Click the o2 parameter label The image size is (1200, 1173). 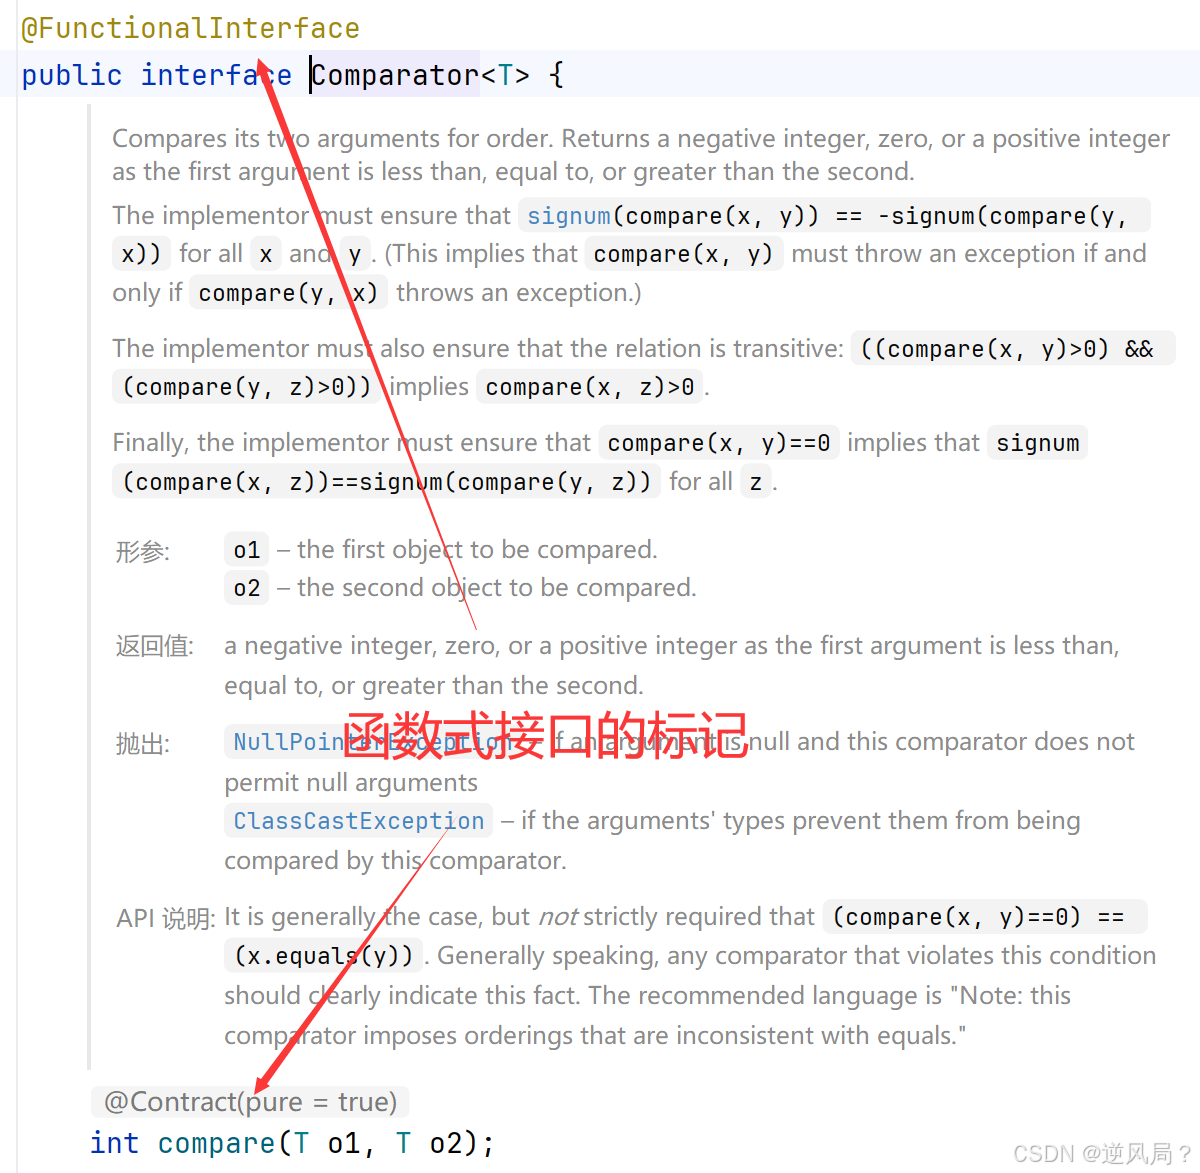coord(246,587)
